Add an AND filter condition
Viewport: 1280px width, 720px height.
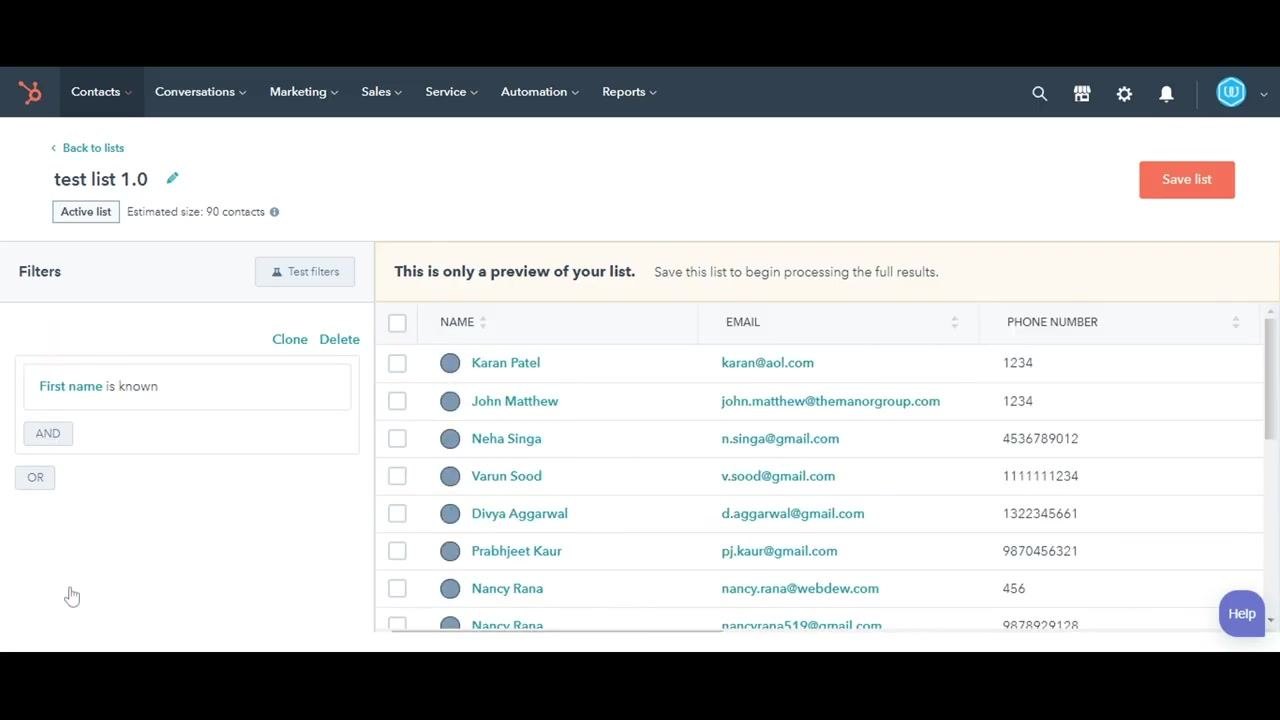tap(48, 434)
